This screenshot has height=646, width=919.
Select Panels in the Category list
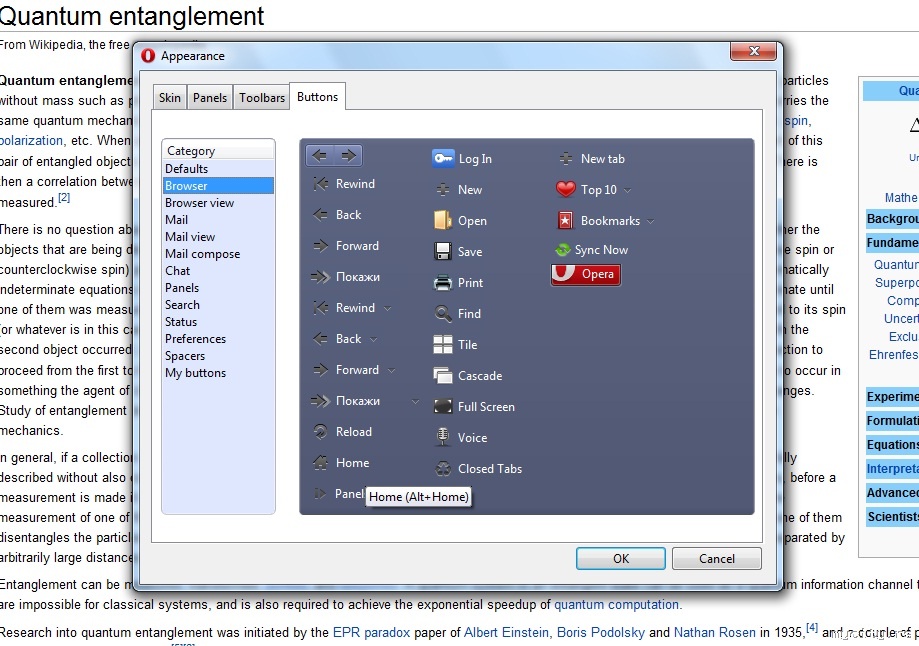coord(218,288)
